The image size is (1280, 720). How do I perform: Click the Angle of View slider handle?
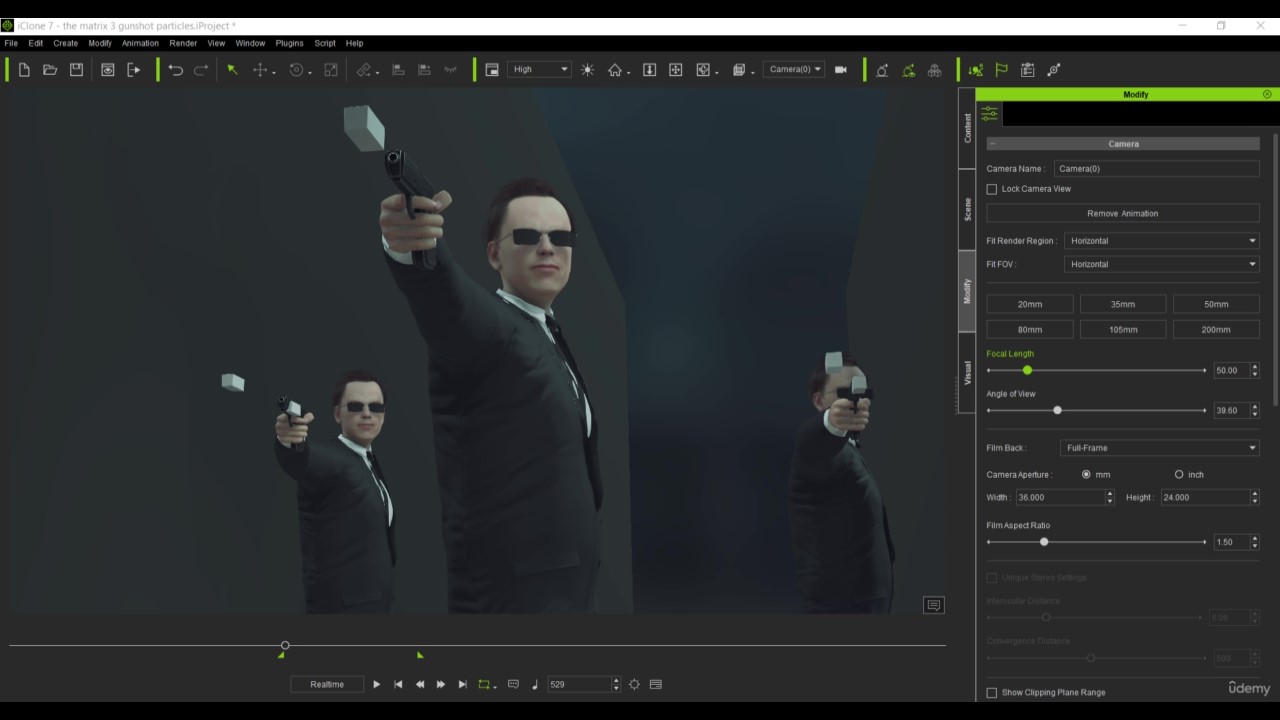tap(1057, 410)
